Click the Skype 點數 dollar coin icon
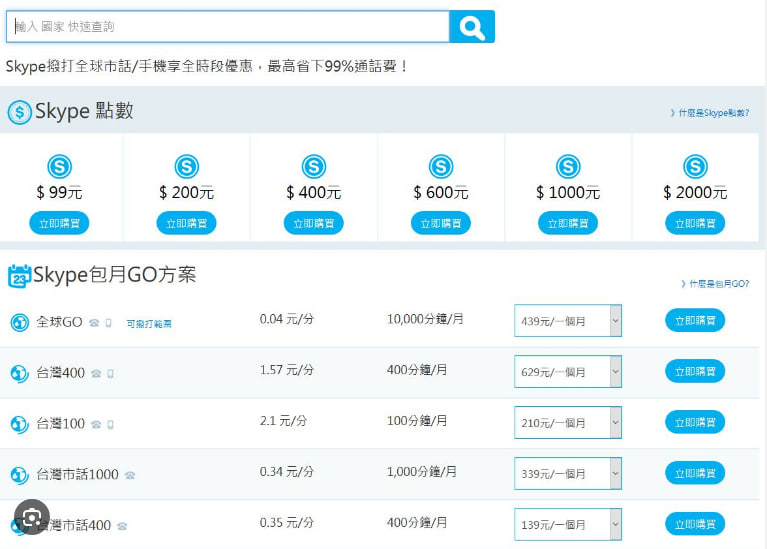 20,113
